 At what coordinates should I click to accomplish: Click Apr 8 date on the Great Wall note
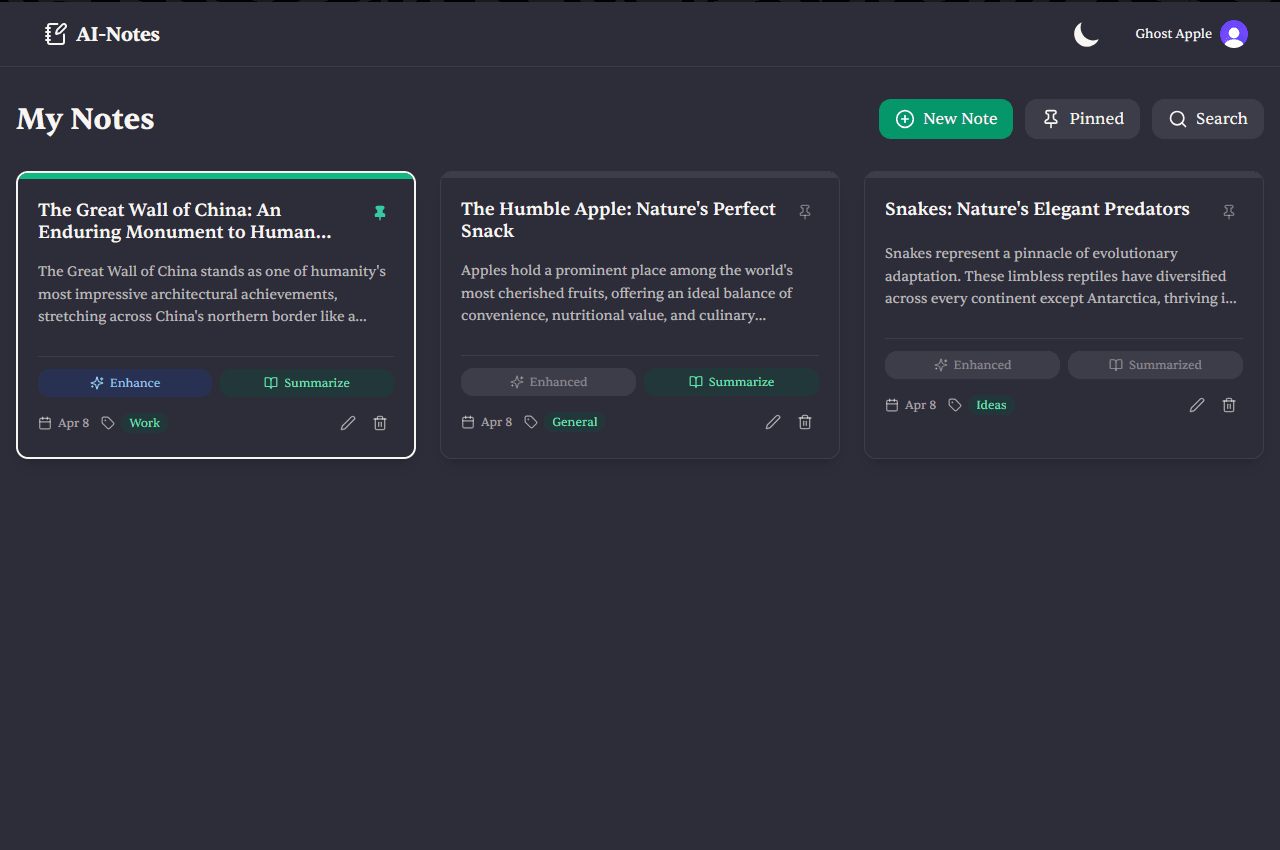[x=73, y=423]
